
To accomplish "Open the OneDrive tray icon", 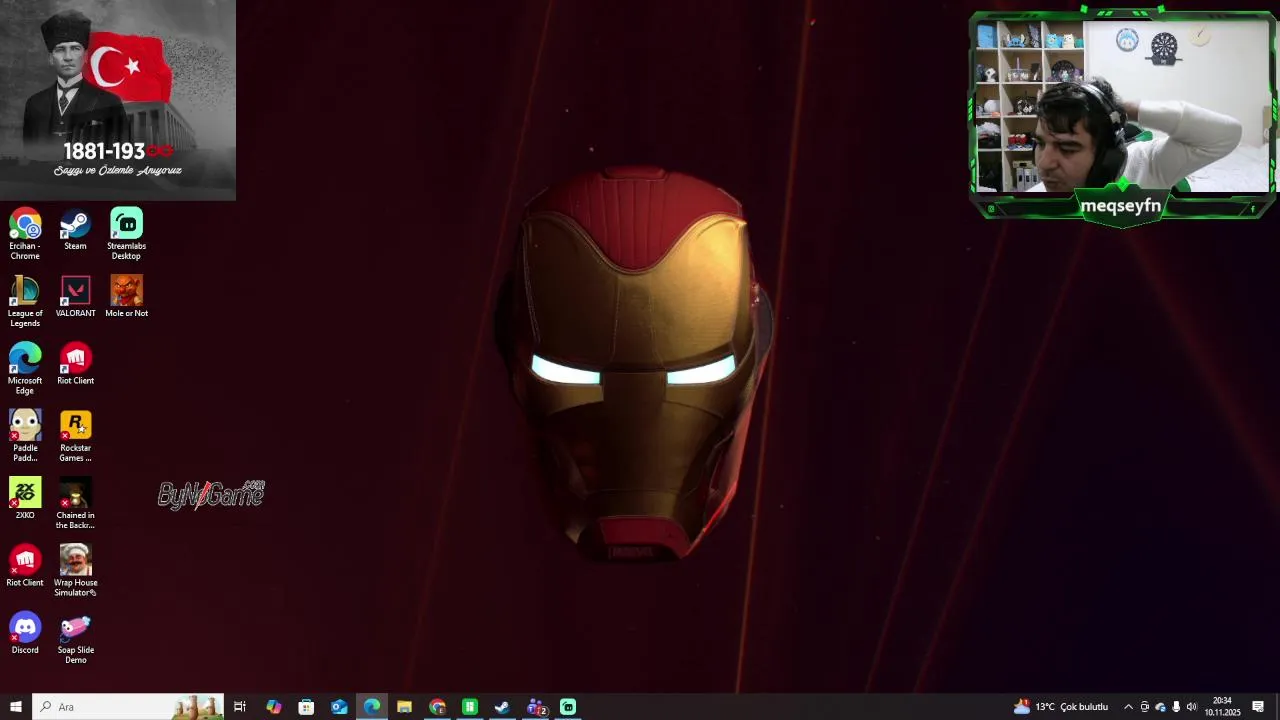I will pos(1160,707).
